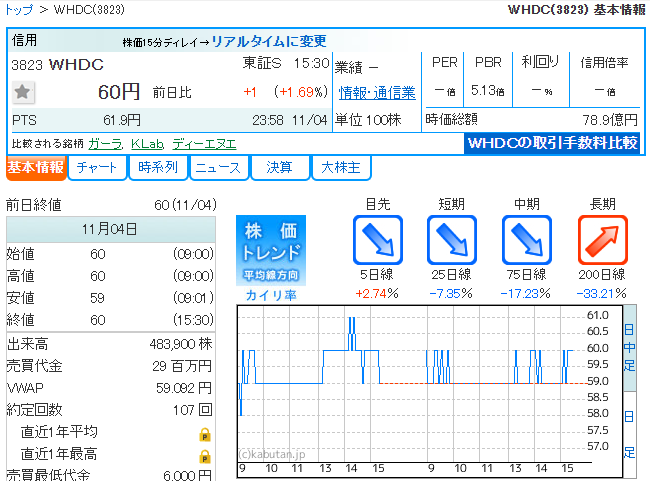The height and width of the screenshot is (481, 650).
Task: Follow the トップ breadcrumb link
Action: tap(19, 10)
